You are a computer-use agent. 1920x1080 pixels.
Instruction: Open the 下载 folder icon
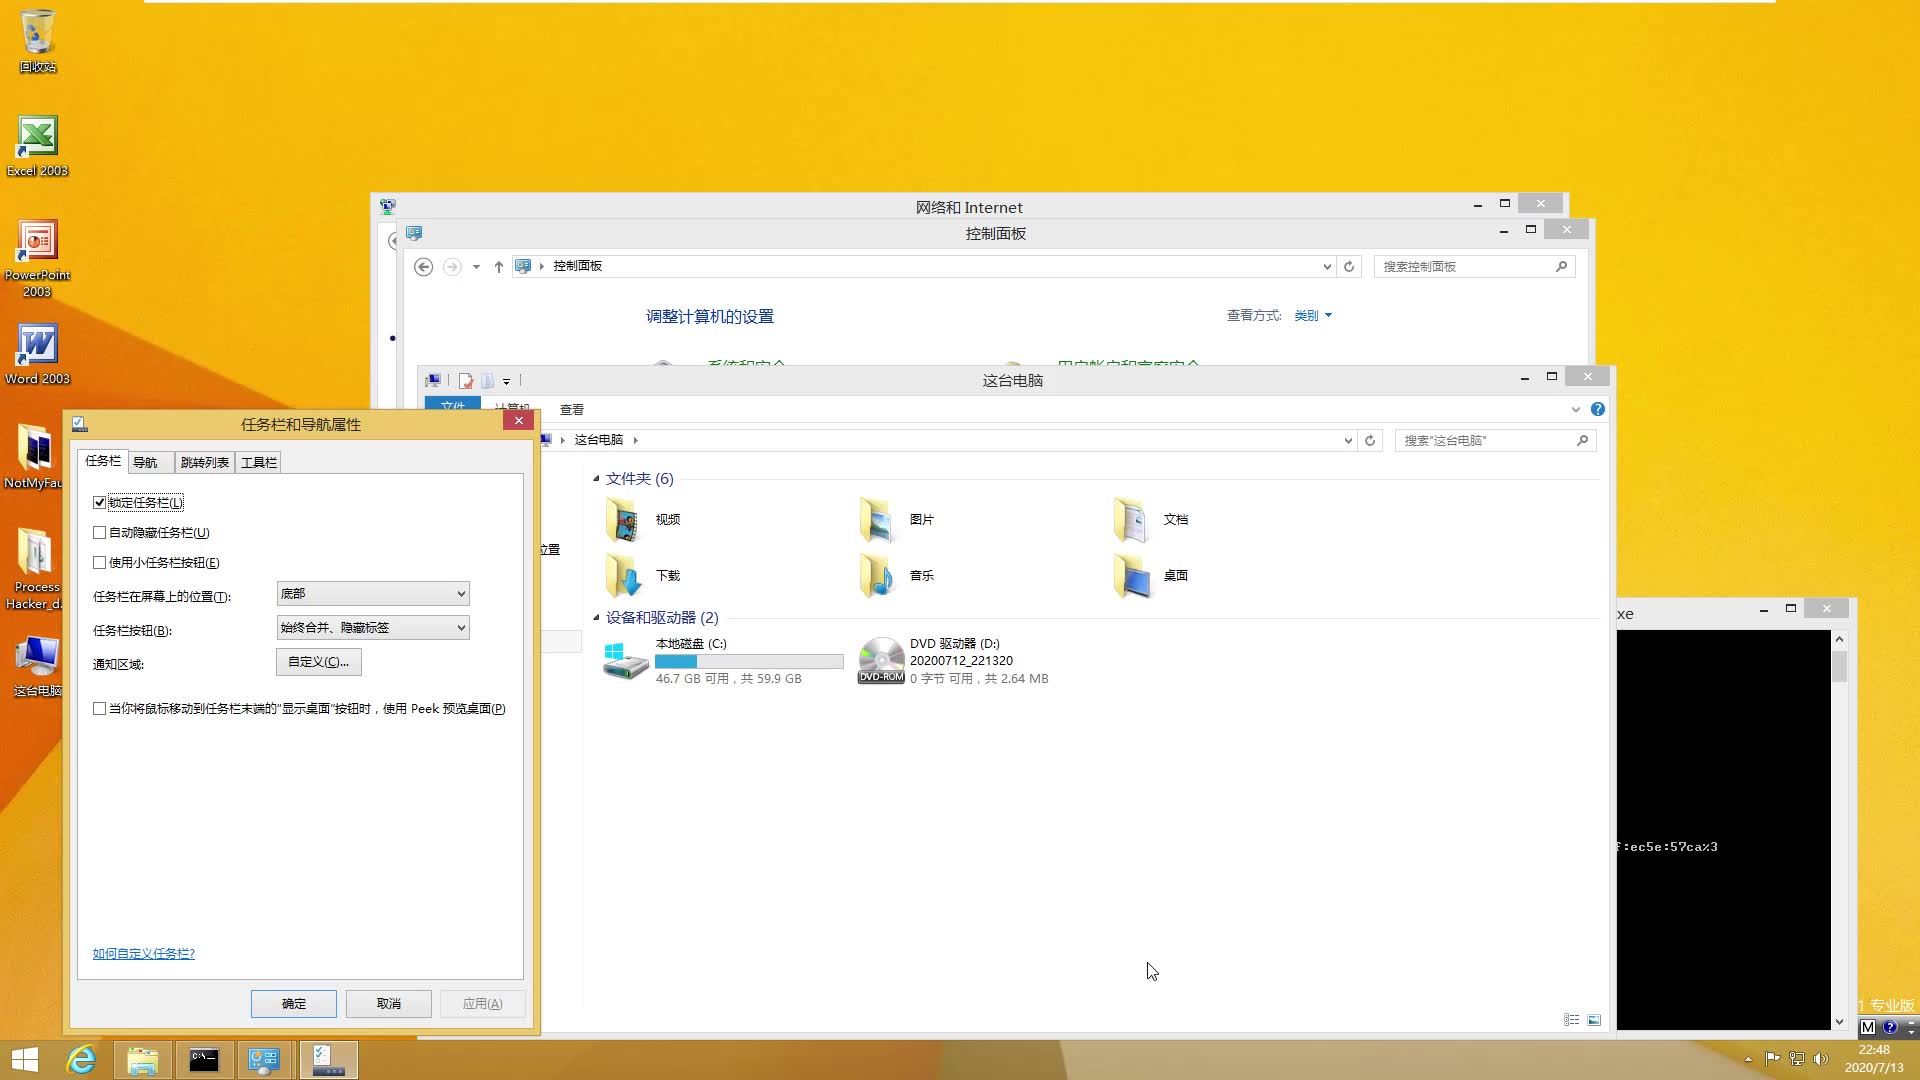point(625,575)
